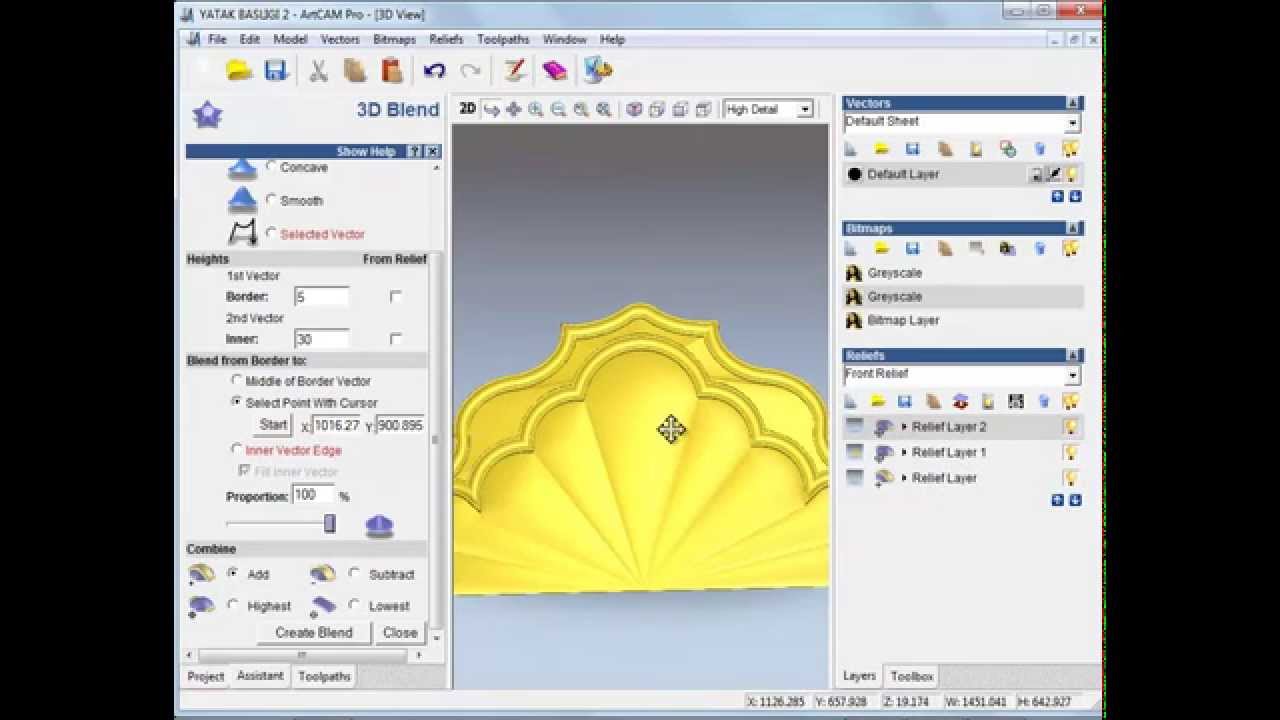The height and width of the screenshot is (720, 1280).
Task: Adjust the Proportion slider handle
Action: tap(329, 524)
